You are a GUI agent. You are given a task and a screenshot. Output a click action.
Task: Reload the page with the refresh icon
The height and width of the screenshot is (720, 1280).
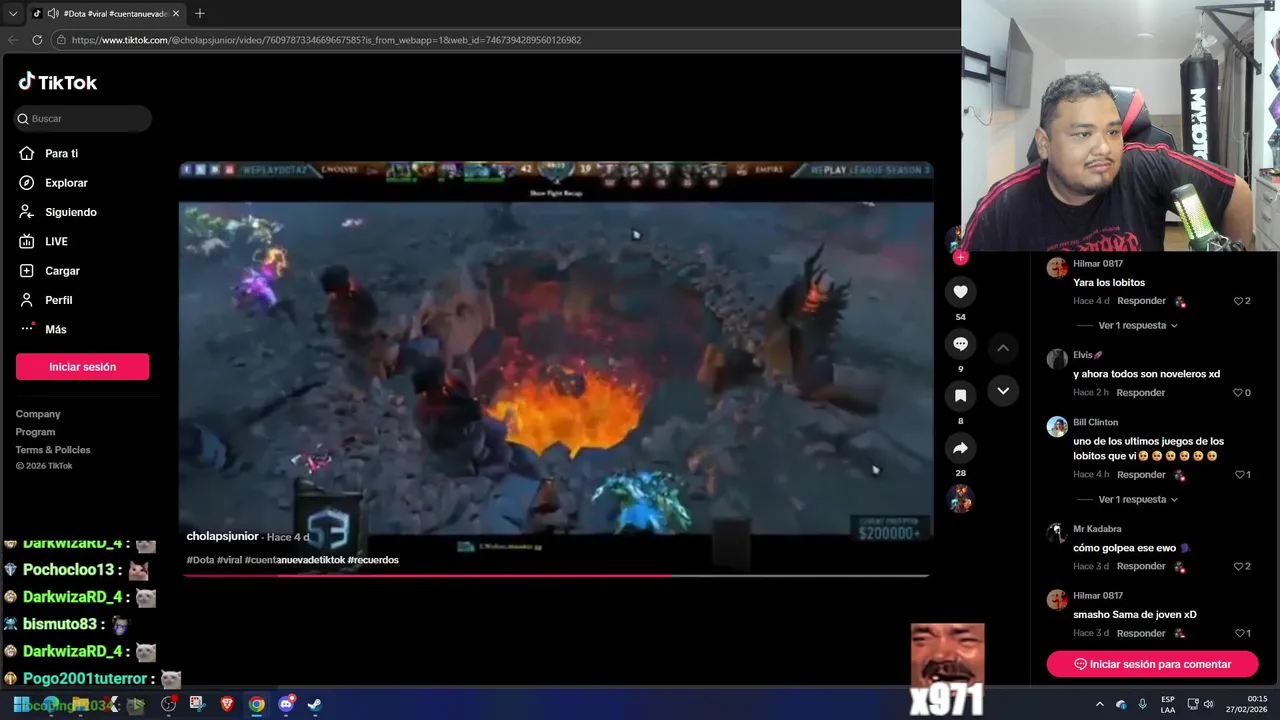tap(37, 40)
